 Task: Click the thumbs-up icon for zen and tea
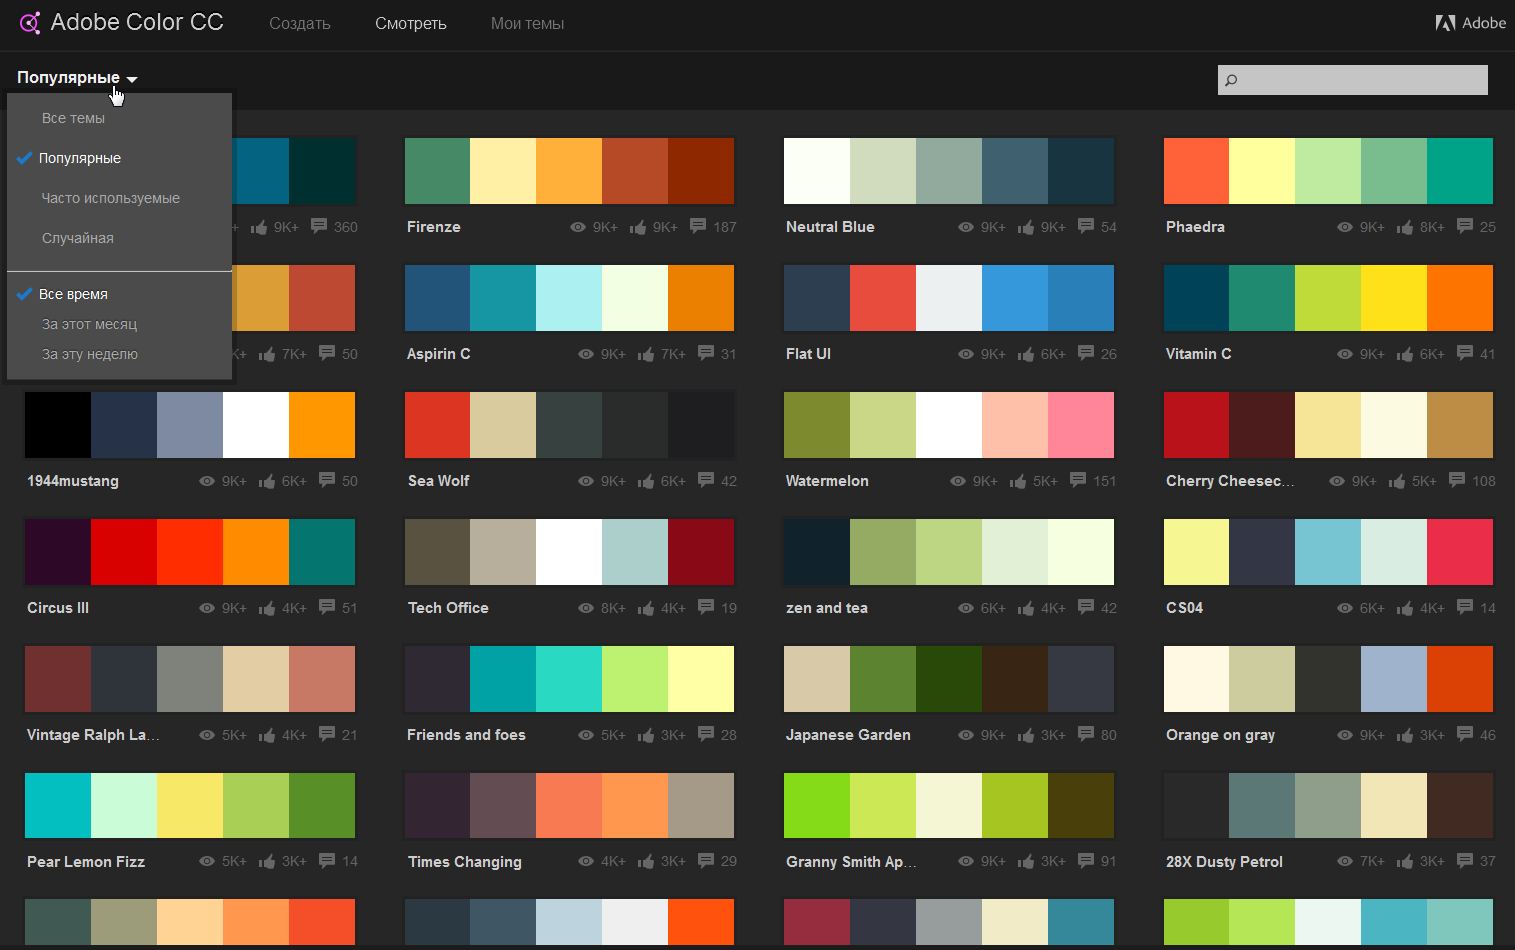pyautogui.click(x=1026, y=608)
